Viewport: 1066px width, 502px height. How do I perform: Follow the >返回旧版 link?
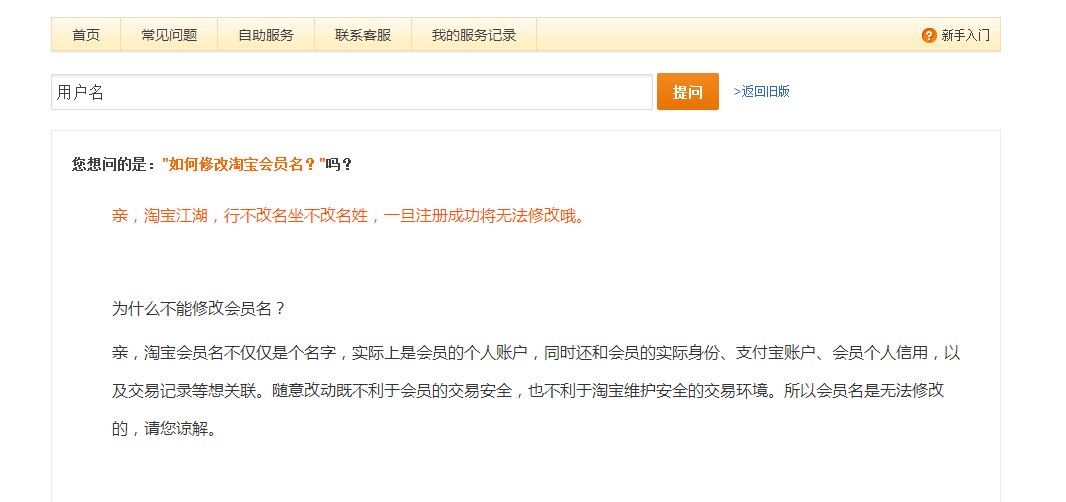pos(761,92)
